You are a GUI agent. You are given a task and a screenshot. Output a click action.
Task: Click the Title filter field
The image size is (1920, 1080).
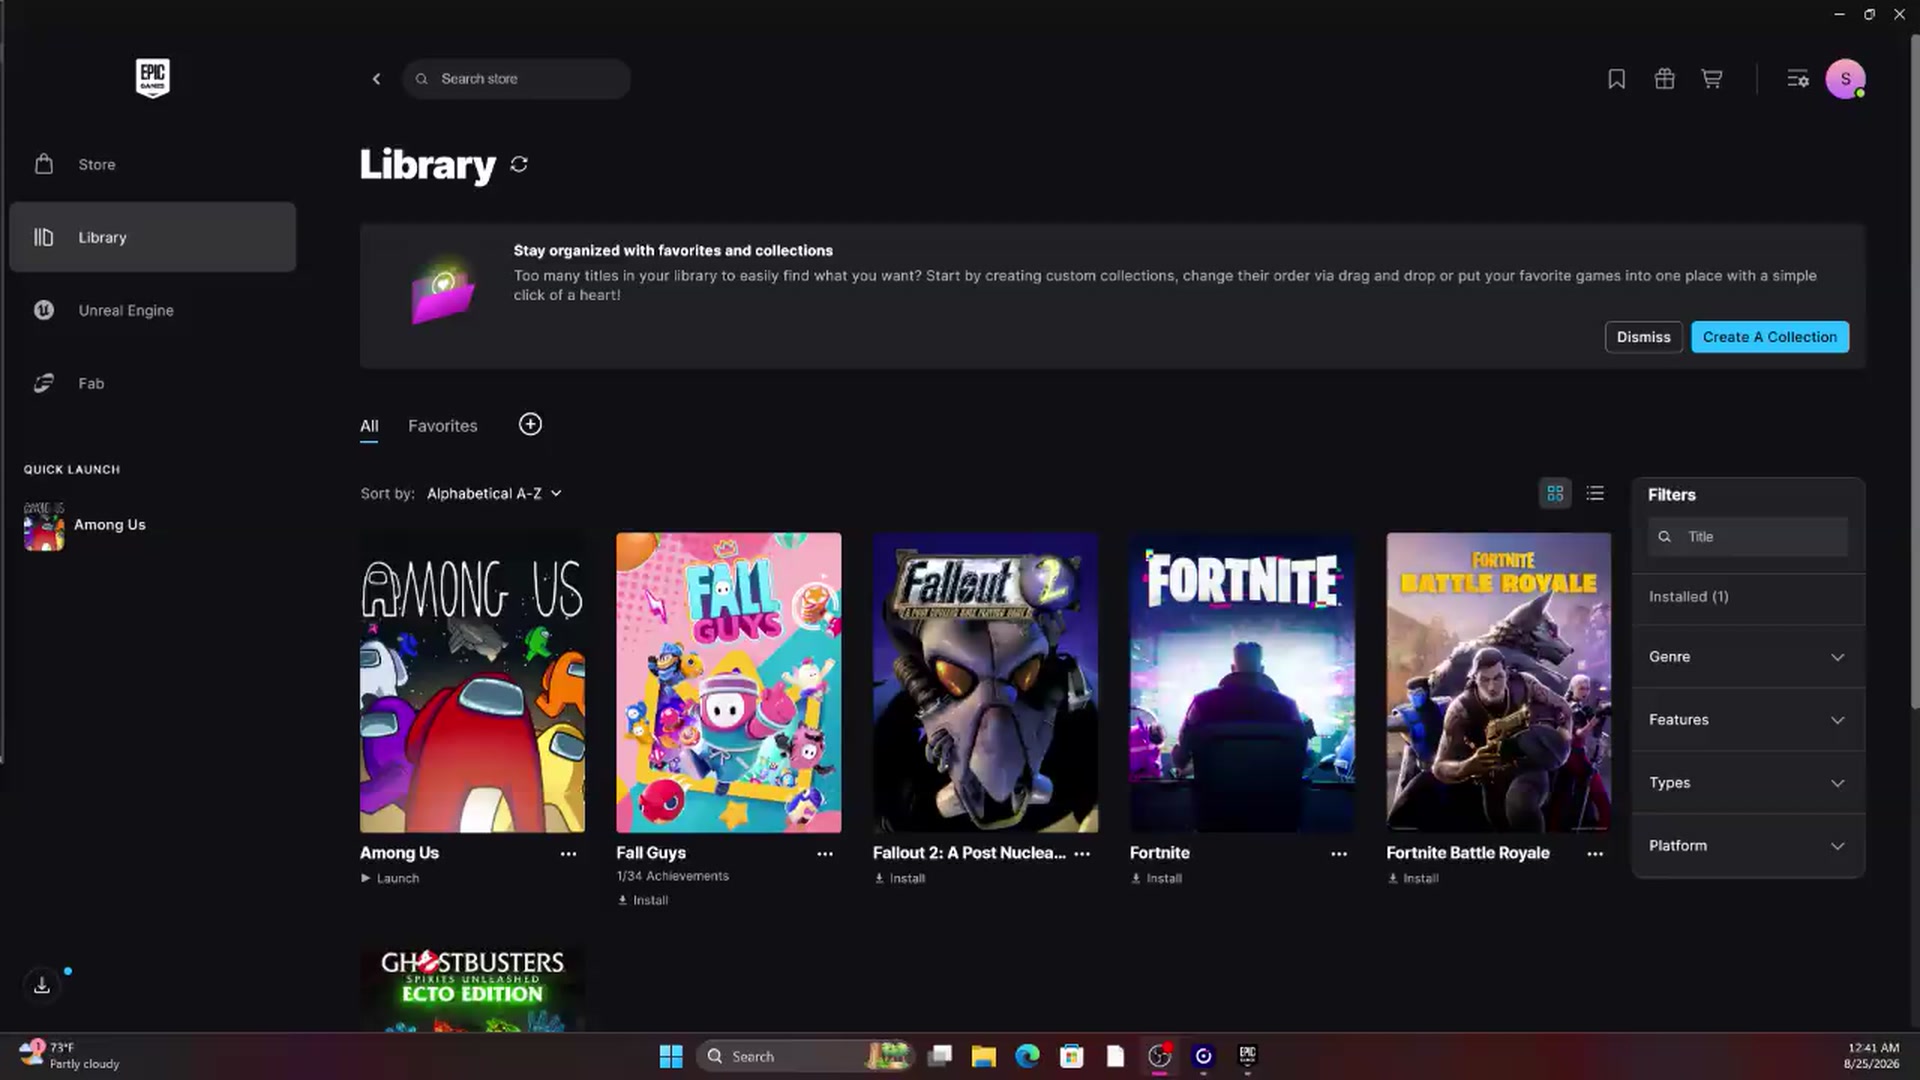pyautogui.click(x=1748, y=537)
